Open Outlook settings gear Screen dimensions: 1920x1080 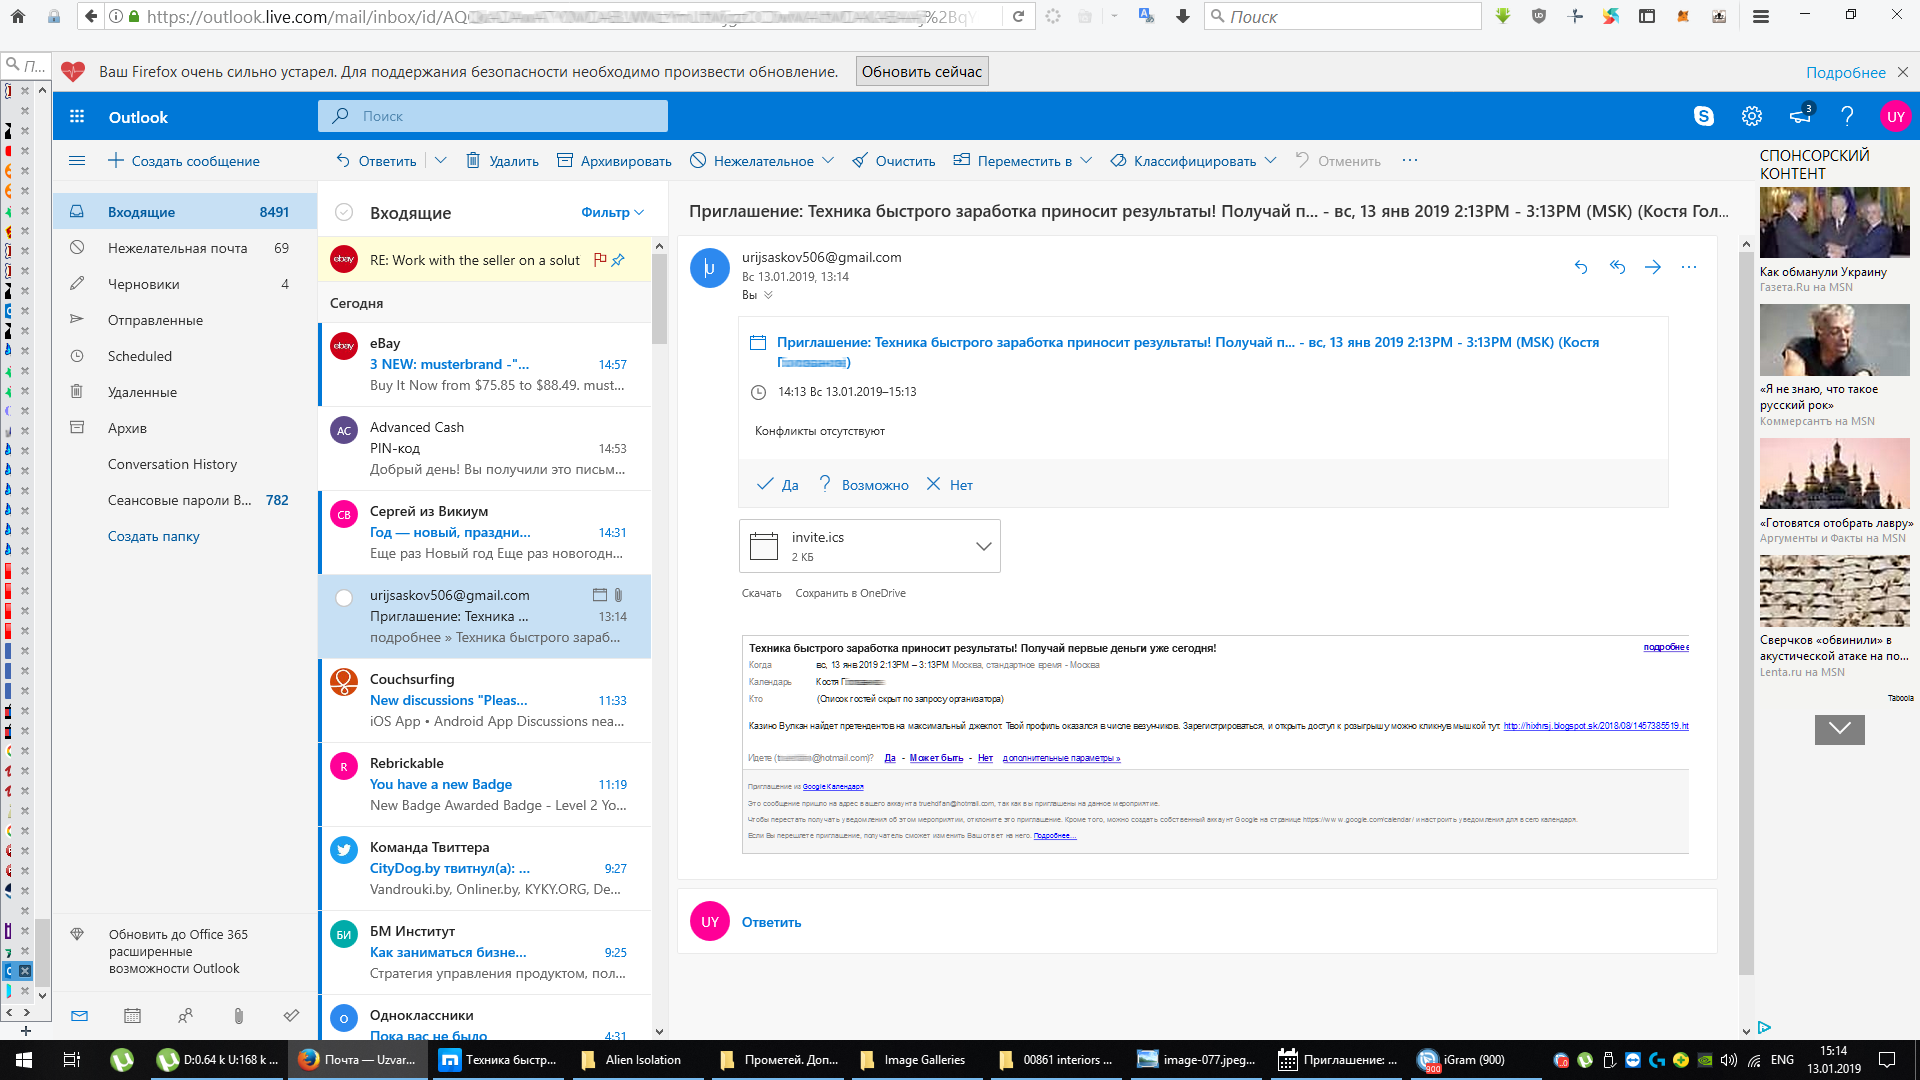(1751, 117)
